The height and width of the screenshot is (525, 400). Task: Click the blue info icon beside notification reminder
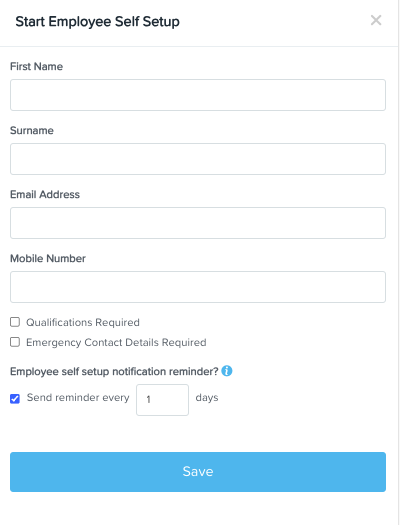(x=227, y=371)
